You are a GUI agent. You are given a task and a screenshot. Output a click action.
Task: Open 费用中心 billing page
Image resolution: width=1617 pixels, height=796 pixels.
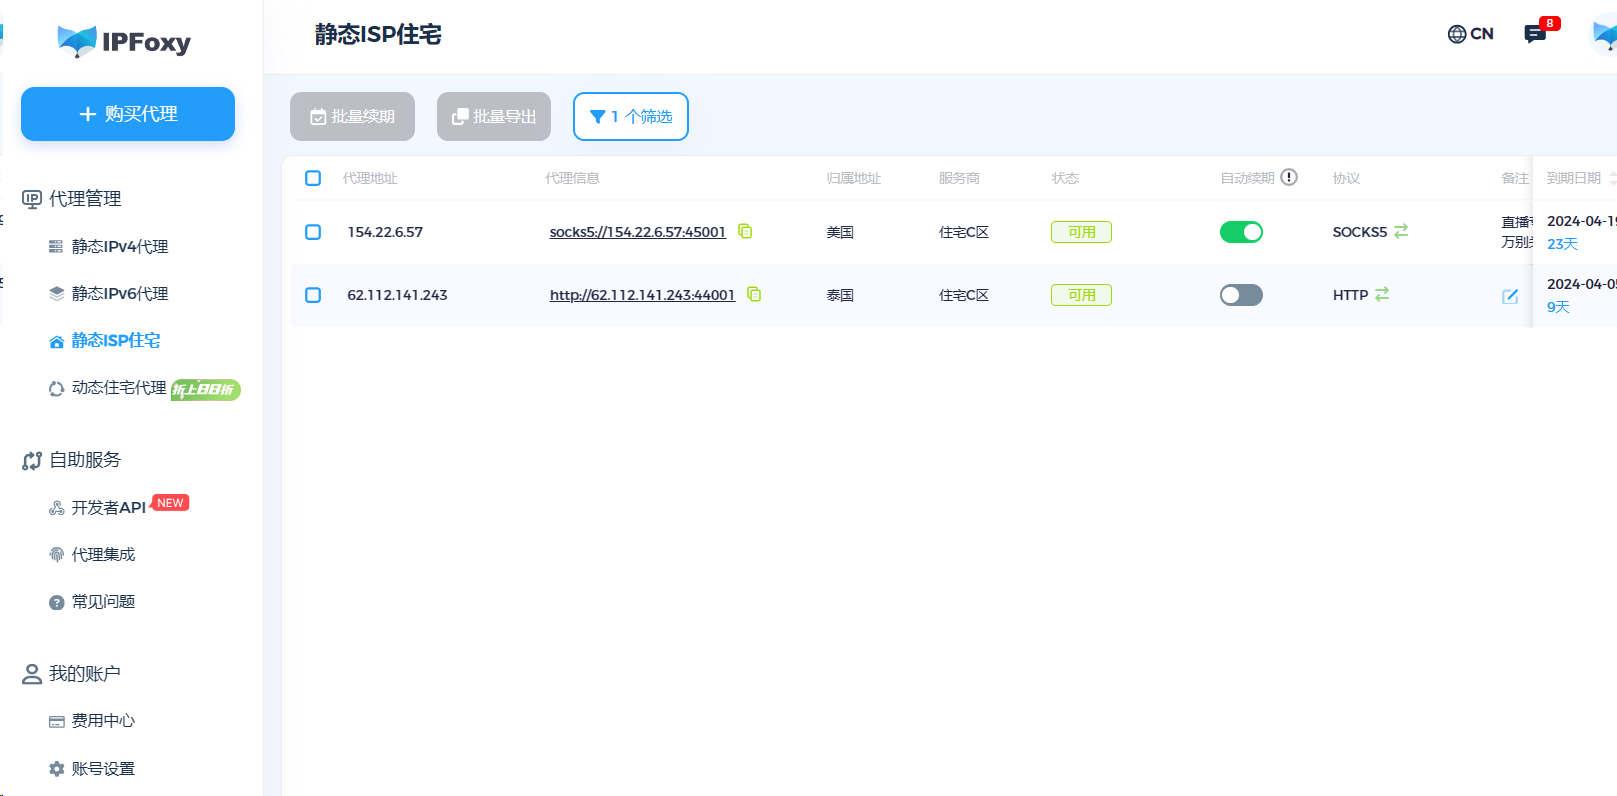[x=103, y=720]
